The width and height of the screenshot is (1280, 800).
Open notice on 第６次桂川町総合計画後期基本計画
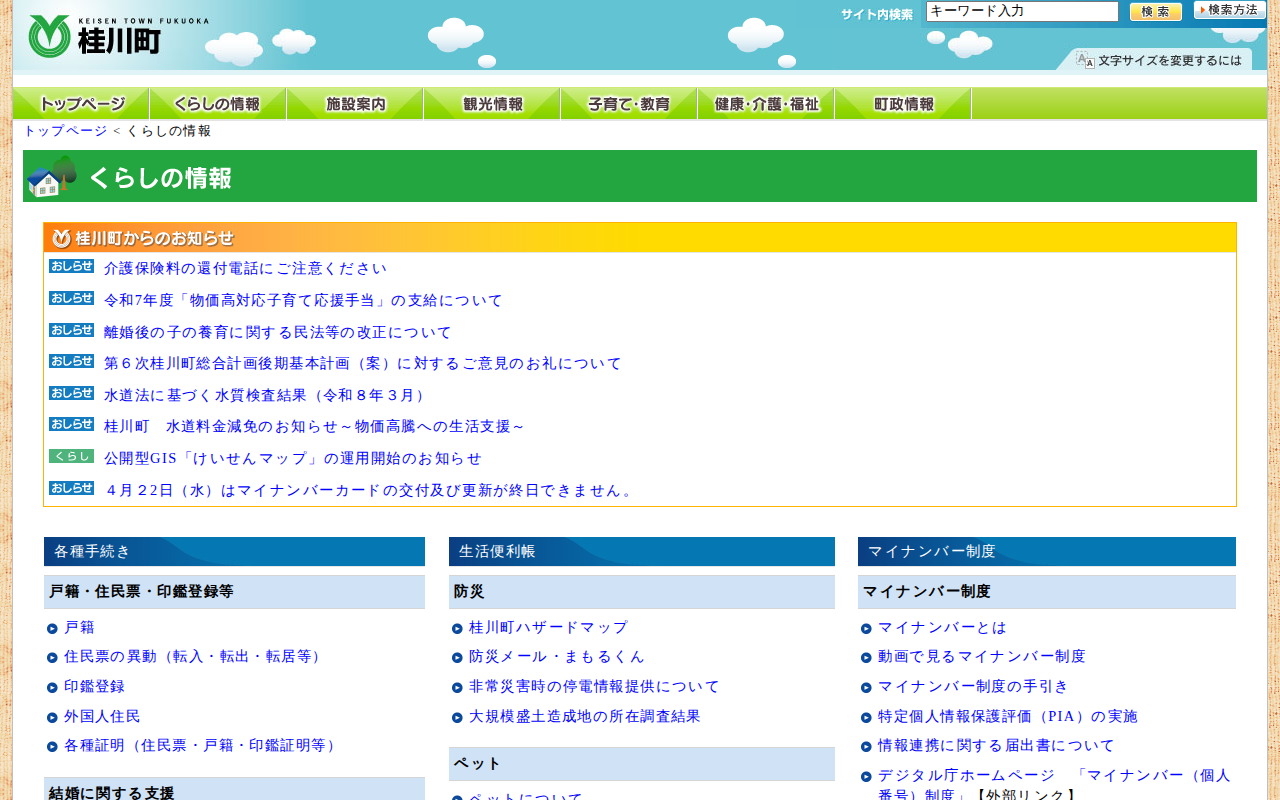[x=363, y=364]
